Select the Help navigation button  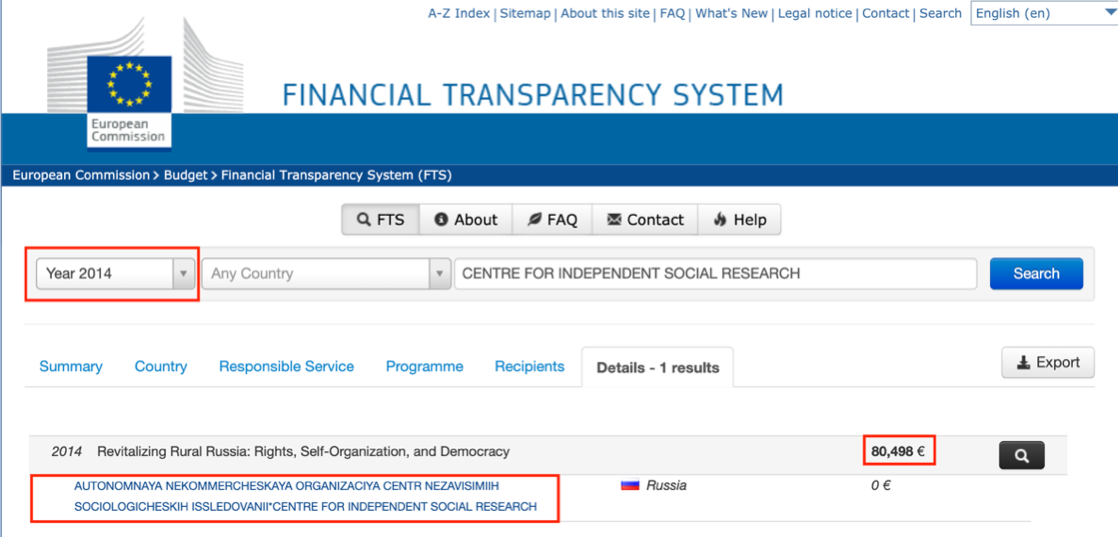(739, 220)
